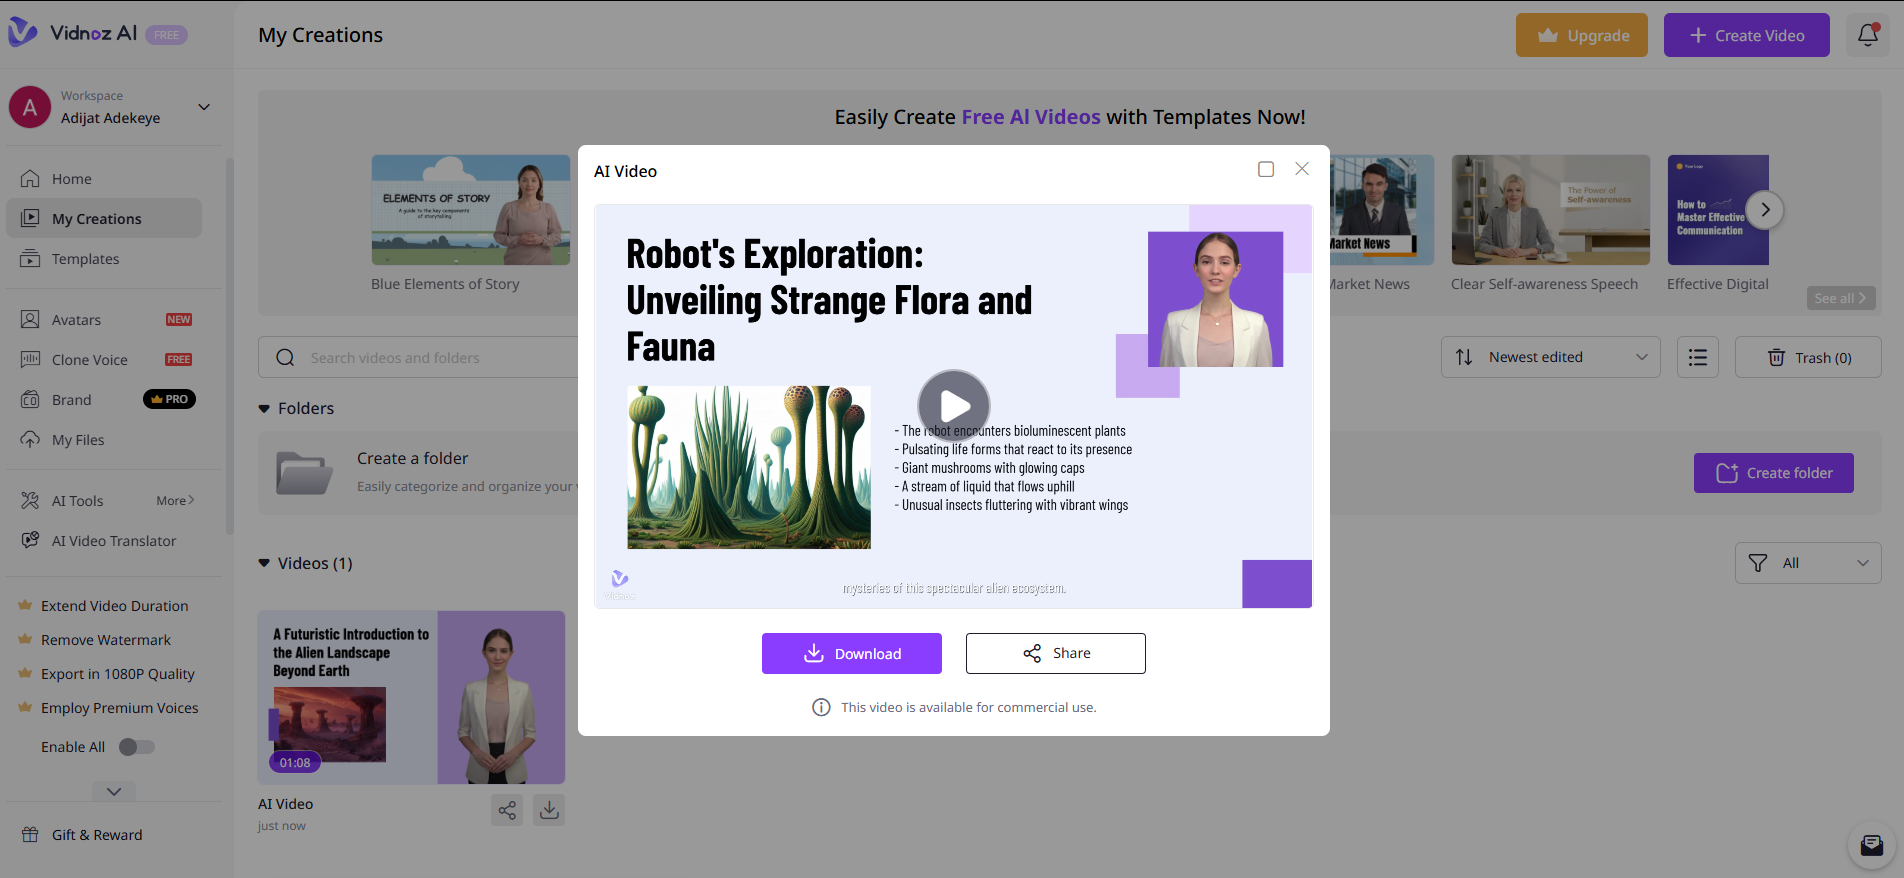Click the notification bell icon
Image resolution: width=1904 pixels, height=878 pixels.
click(x=1867, y=35)
